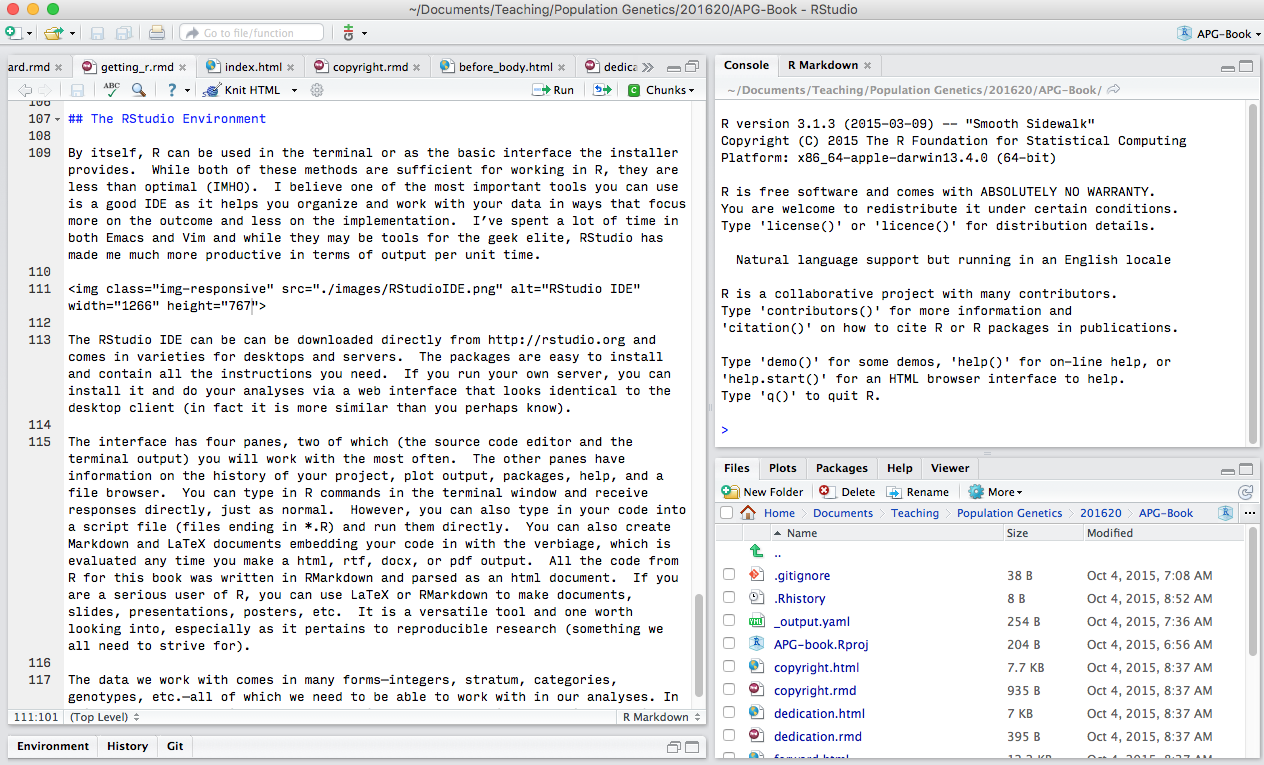
Task: Click the Teaching breadcrumb link
Action: pyautogui.click(x=915, y=513)
